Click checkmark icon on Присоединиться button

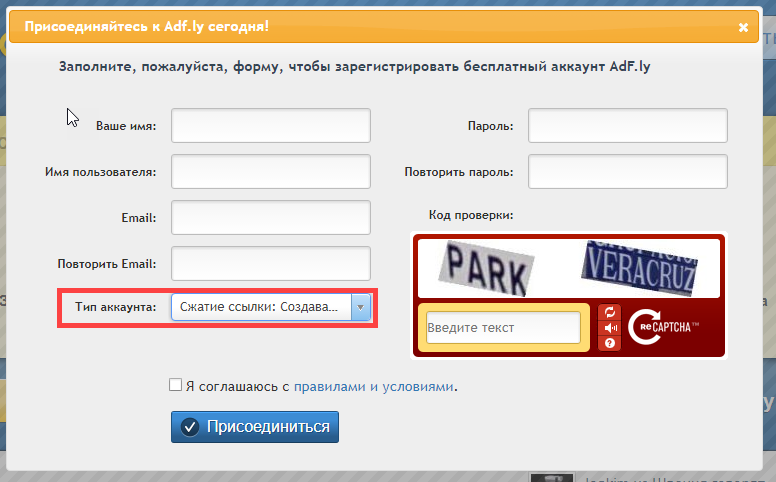(x=190, y=427)
